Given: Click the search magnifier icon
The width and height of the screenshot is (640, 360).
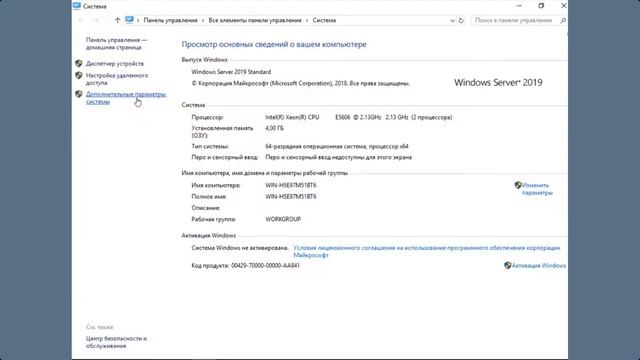Looking at the screenshot, I should pyautogui.click(x=563, y=20).
